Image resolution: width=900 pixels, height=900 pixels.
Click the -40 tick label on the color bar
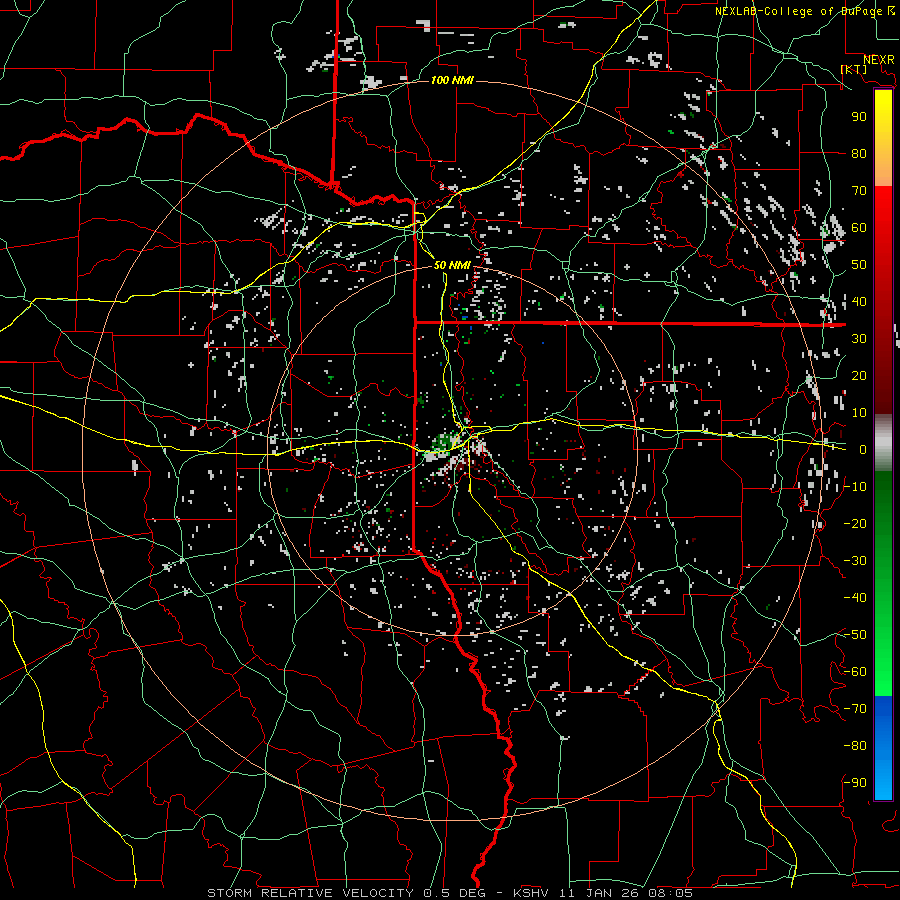coord(855,598)
